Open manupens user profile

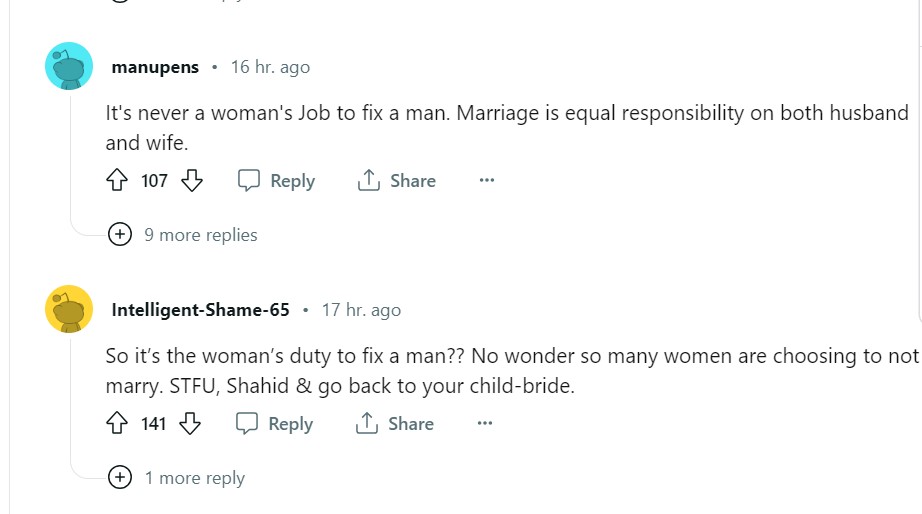155,67
